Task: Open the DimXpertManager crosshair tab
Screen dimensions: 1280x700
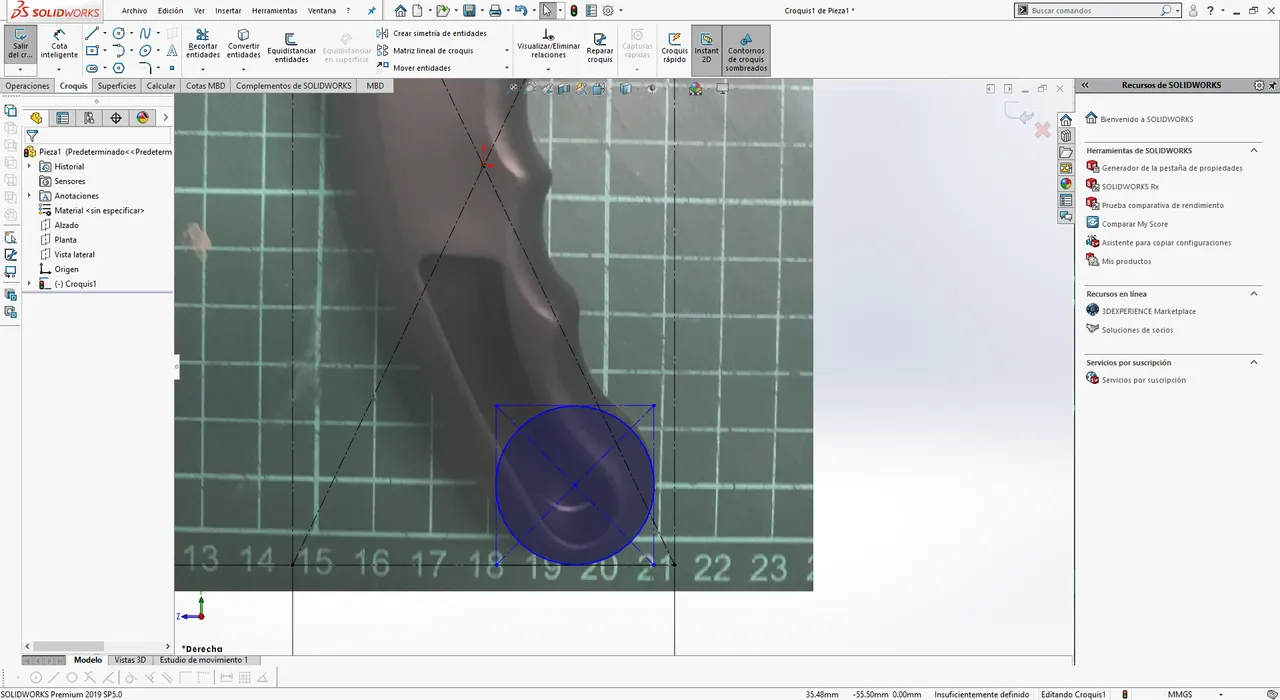Action: coord(116,118)
